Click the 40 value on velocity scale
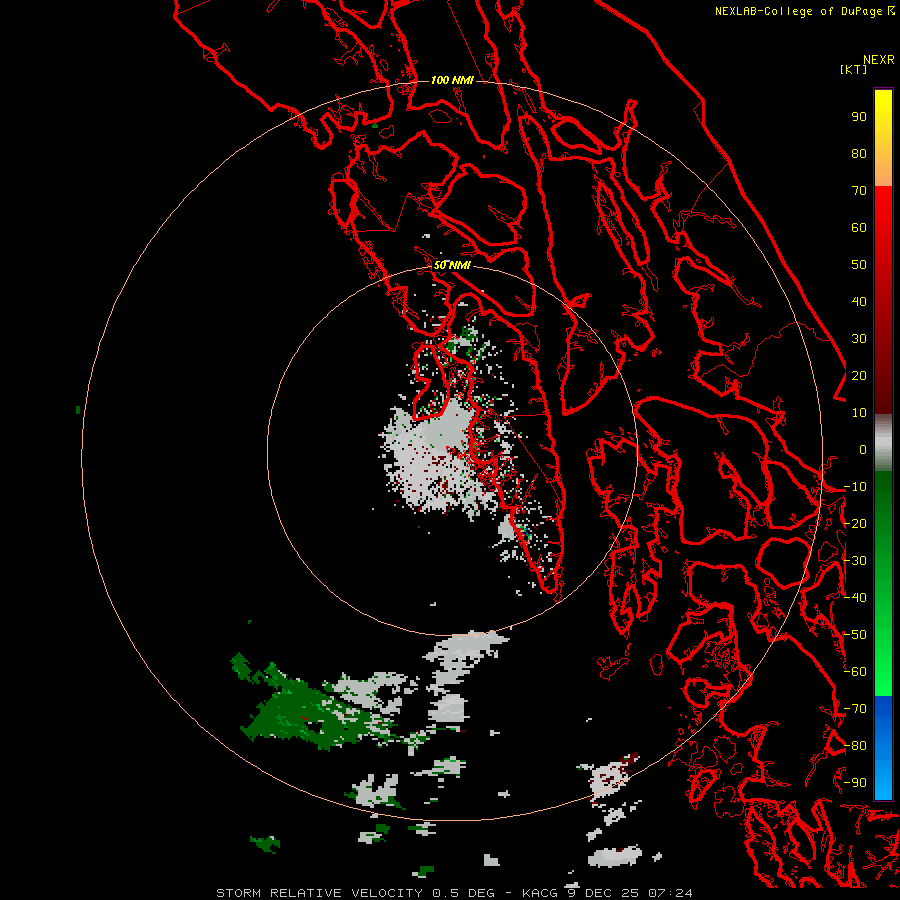 coord(859,301)
